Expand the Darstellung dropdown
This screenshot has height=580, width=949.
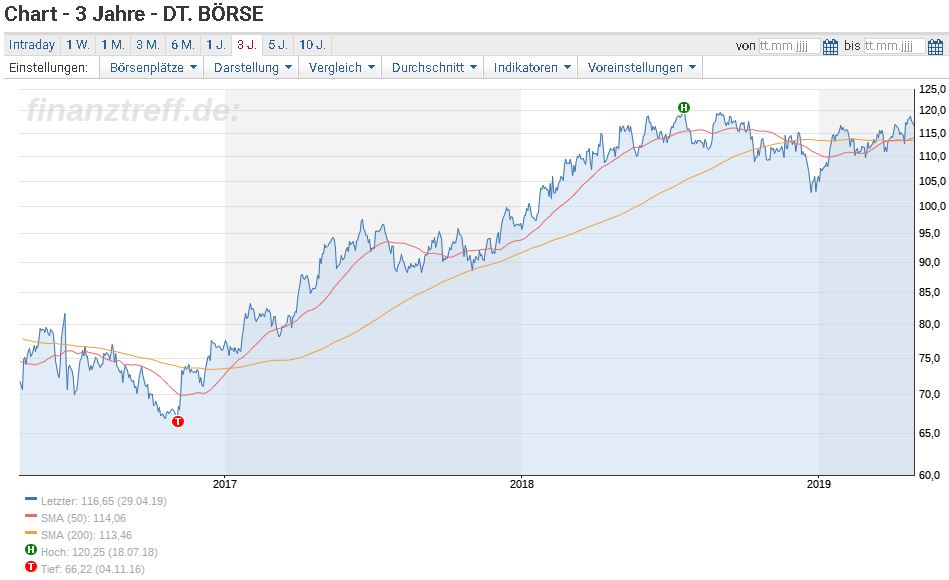(252, 67)
